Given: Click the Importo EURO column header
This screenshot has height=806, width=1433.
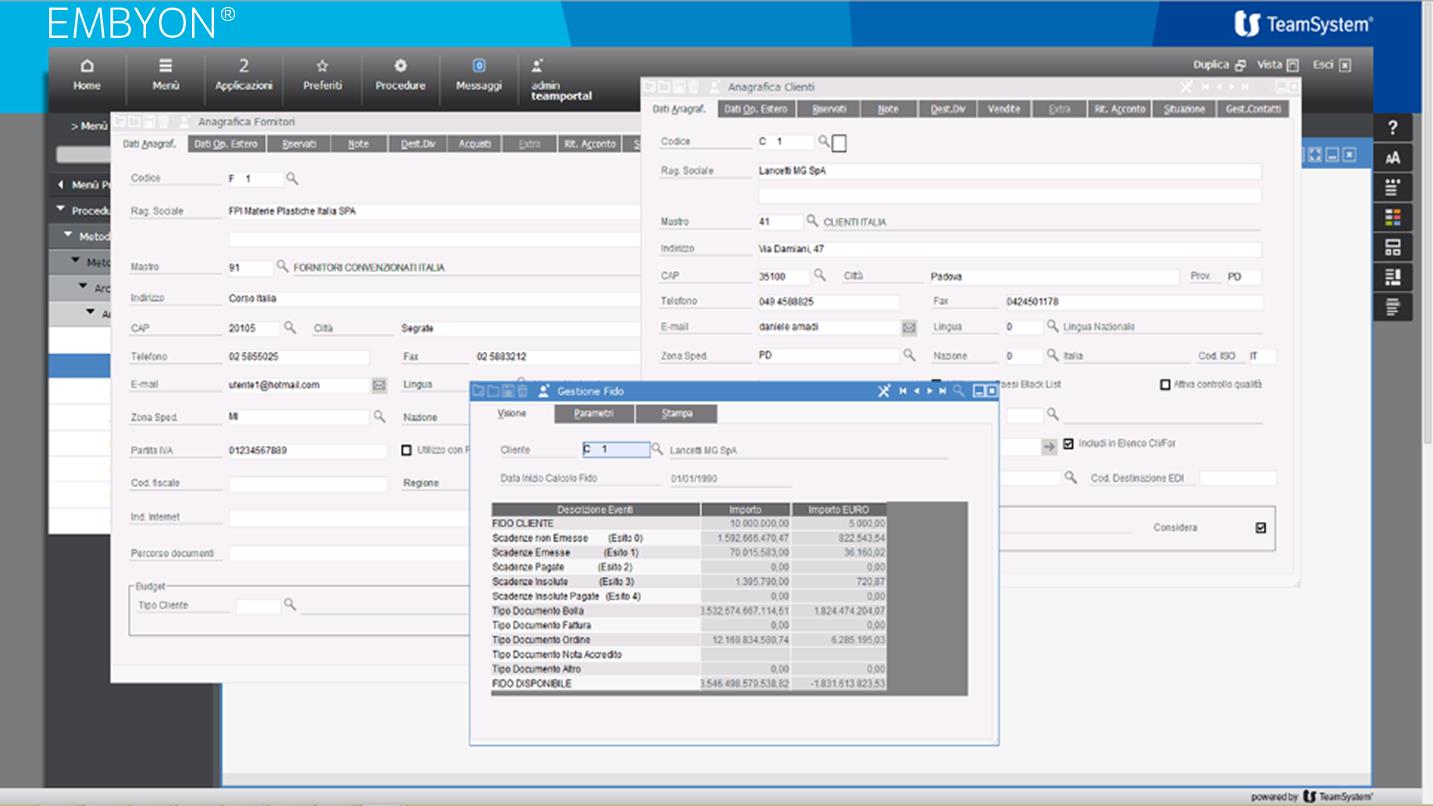Looking at the screenshot, I should pos(838,510).
